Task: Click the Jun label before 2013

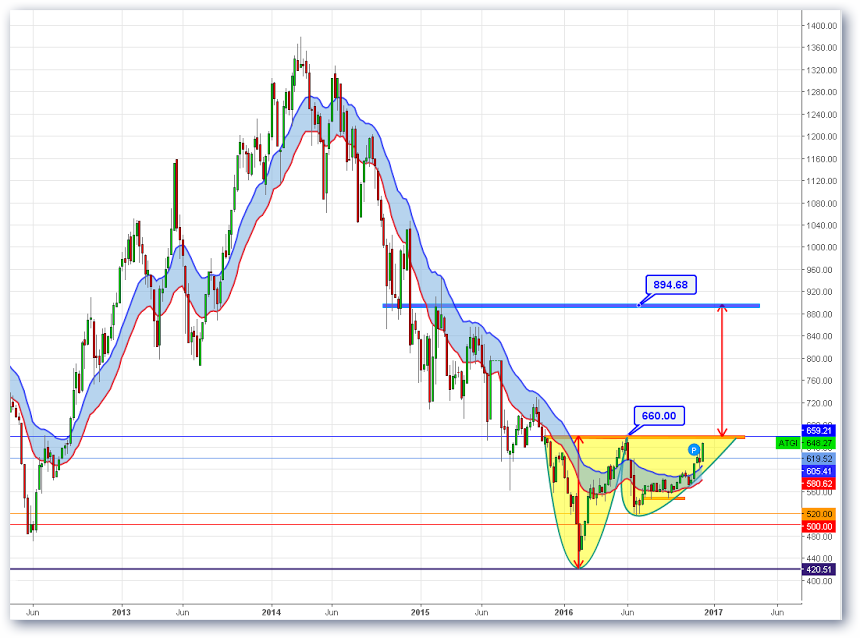Action: [32, 612]
